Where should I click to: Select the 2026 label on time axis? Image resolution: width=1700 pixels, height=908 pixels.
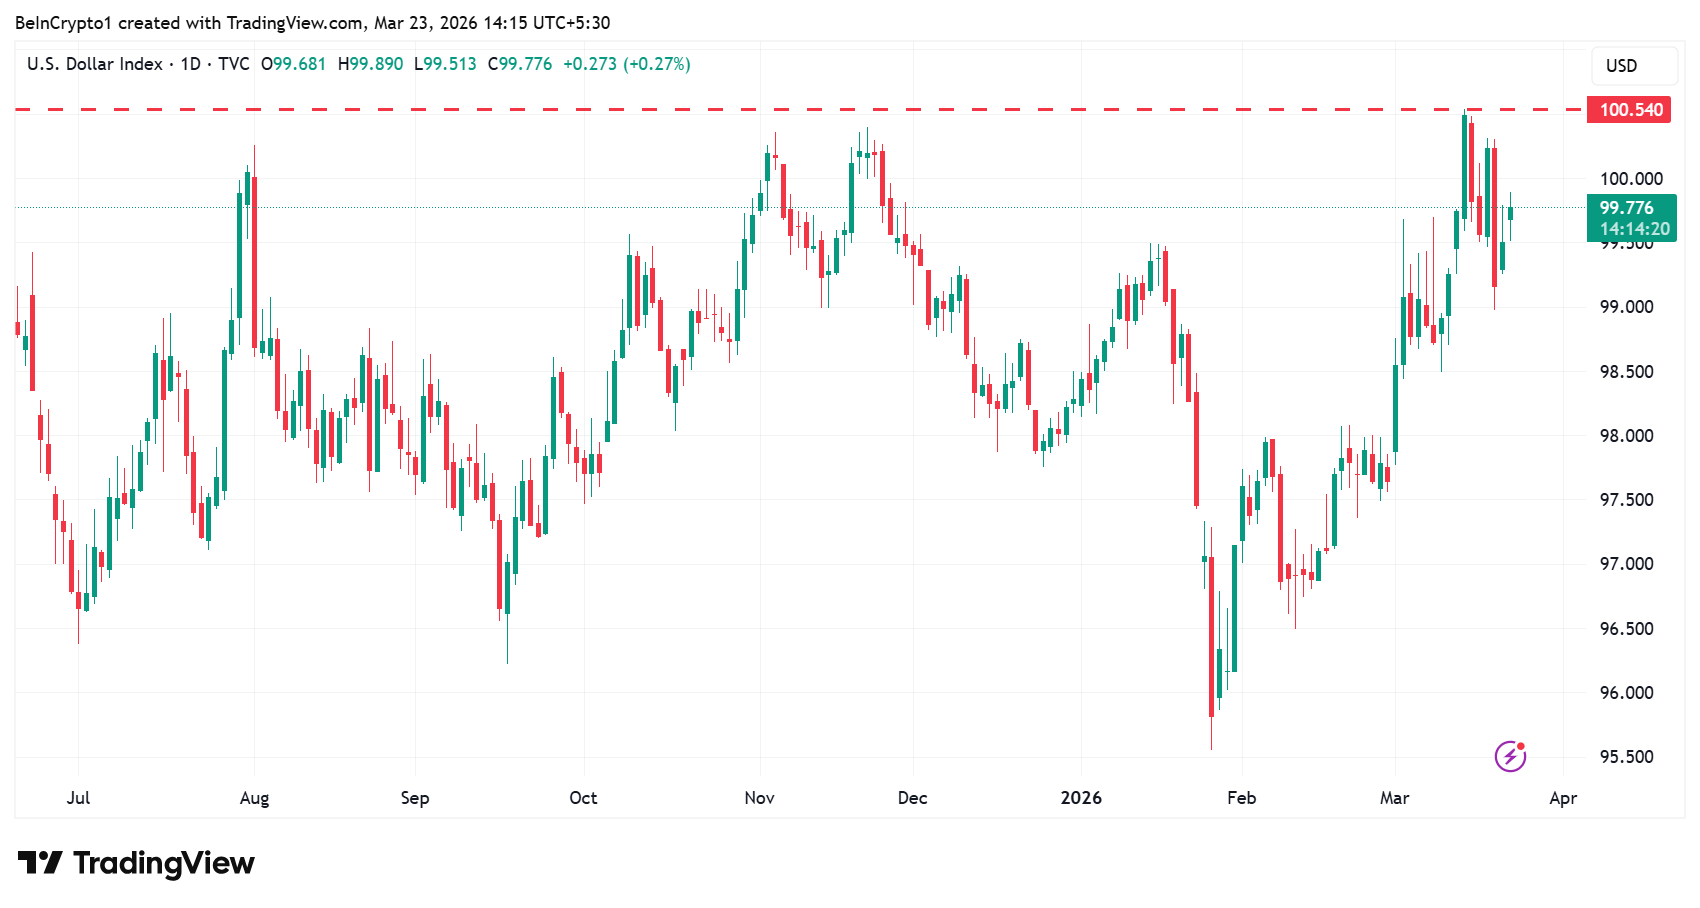pyautogui.click(x=1082, y=798)
